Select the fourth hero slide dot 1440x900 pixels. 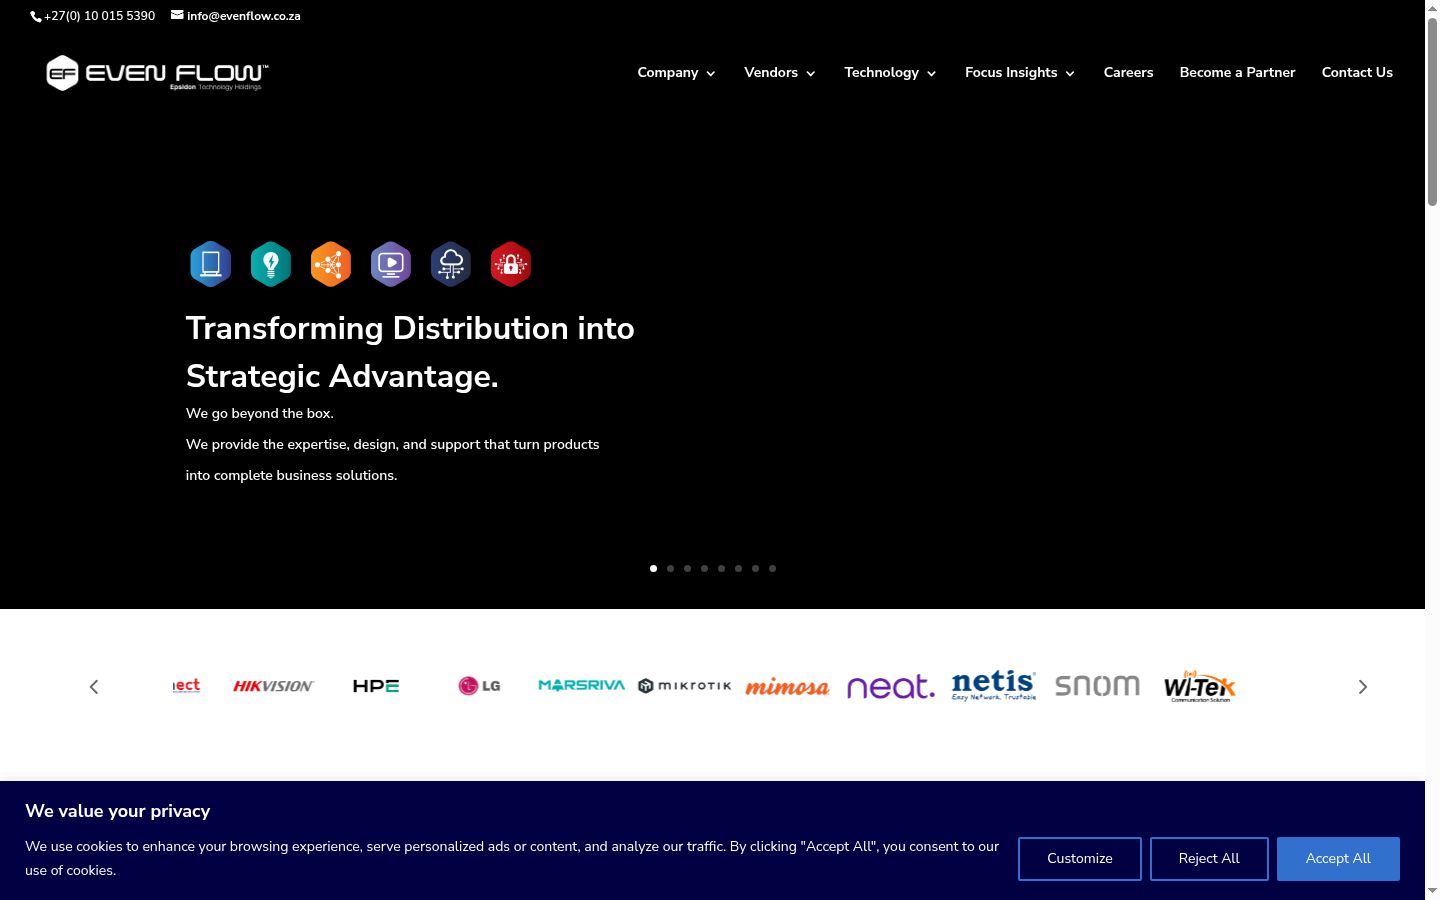704,568
